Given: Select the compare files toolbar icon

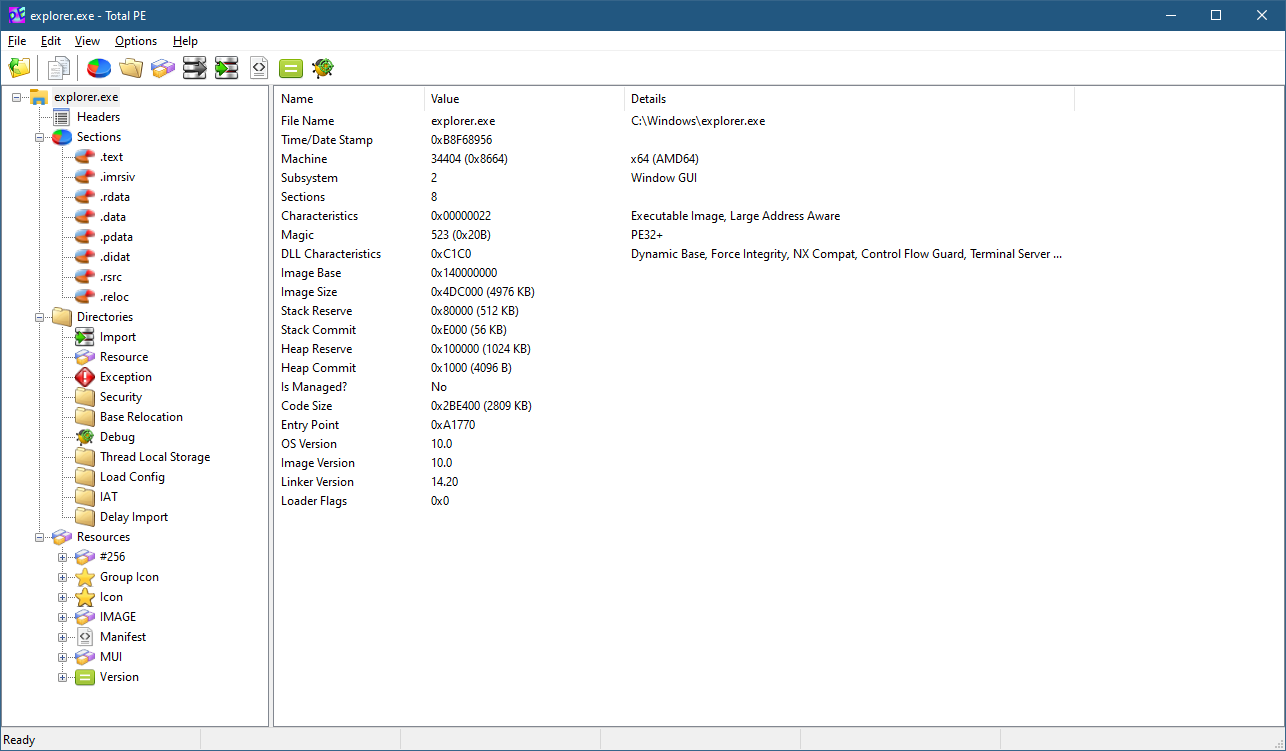Looking at the screenshot, I should (x=57, y=68).
